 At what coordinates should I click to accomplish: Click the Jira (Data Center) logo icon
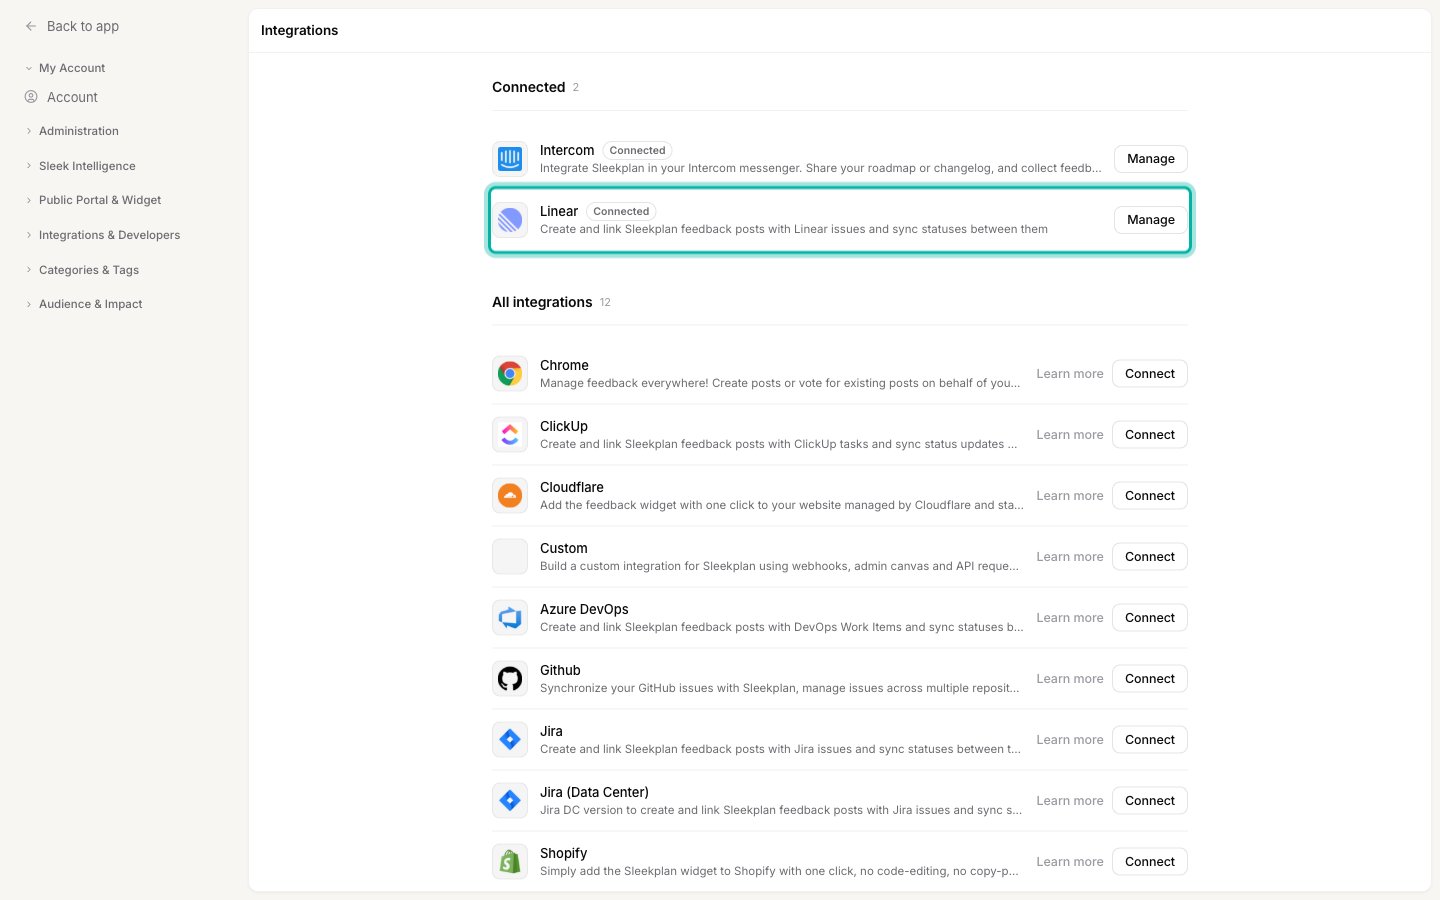click(510, 801)
